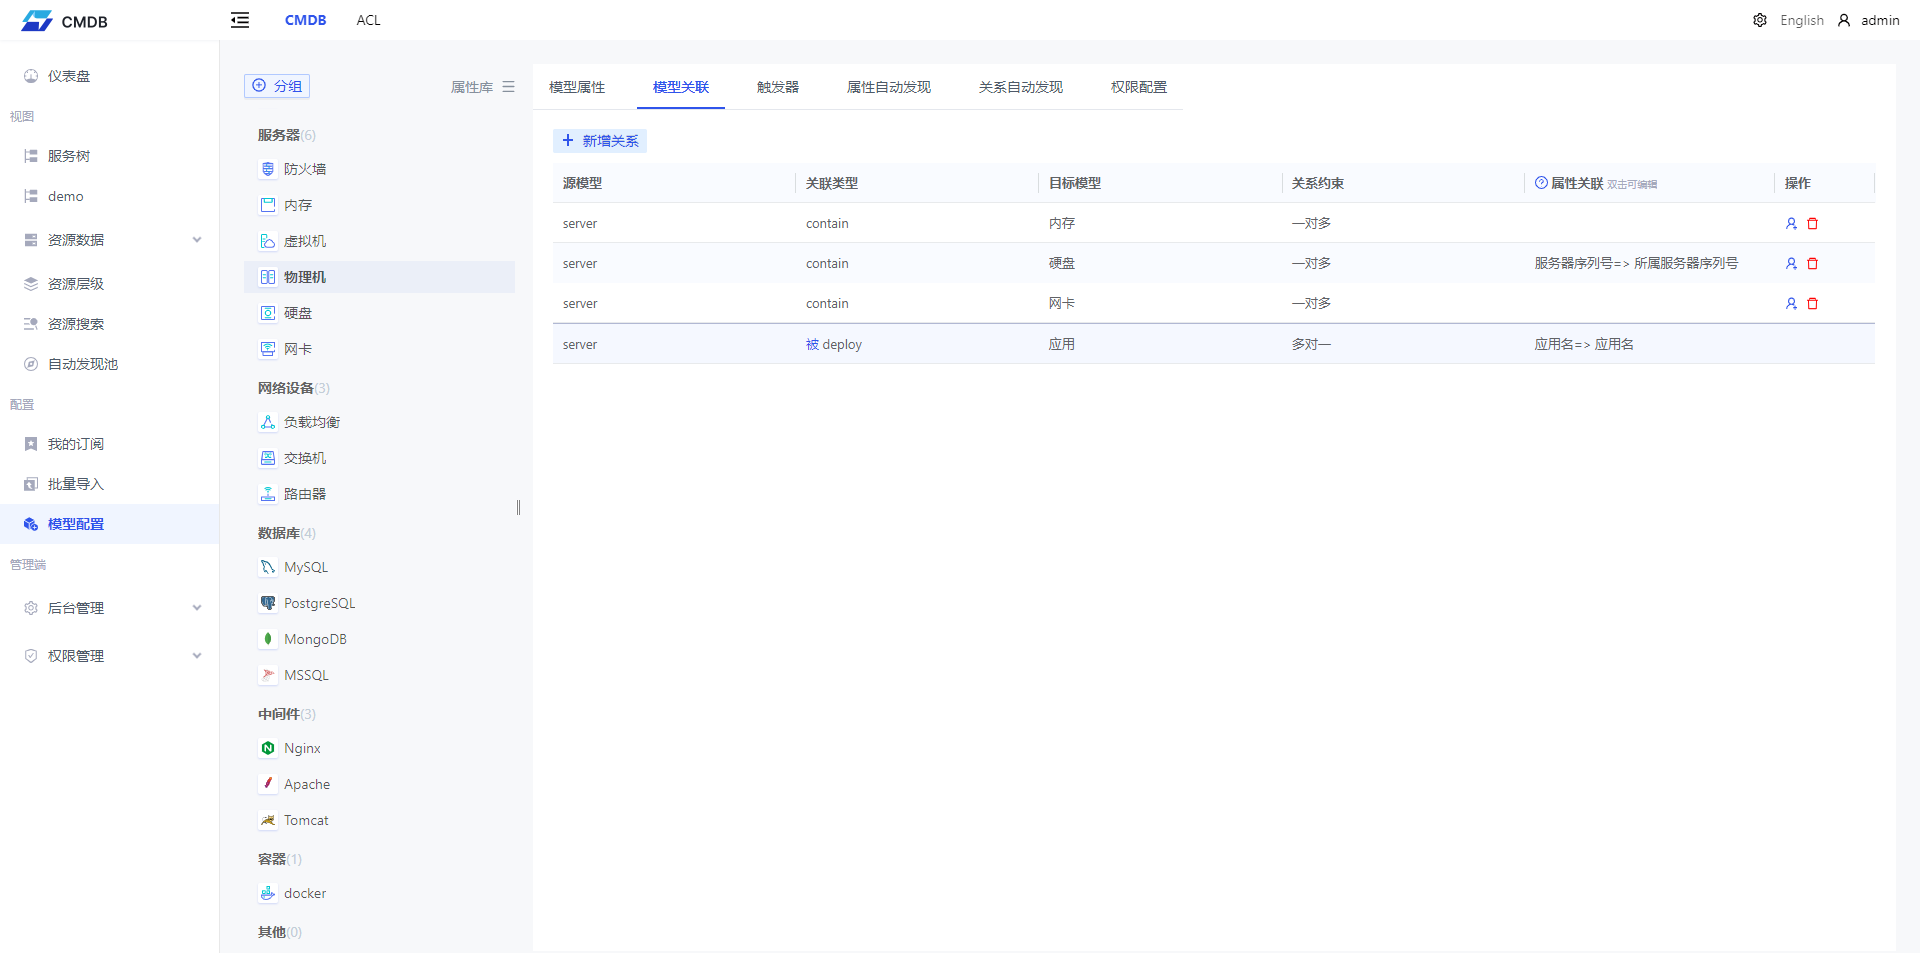Collapse the sidebar with the menu fold icon
Screen dimensions: 1920x953
click(x=240, y=20)
